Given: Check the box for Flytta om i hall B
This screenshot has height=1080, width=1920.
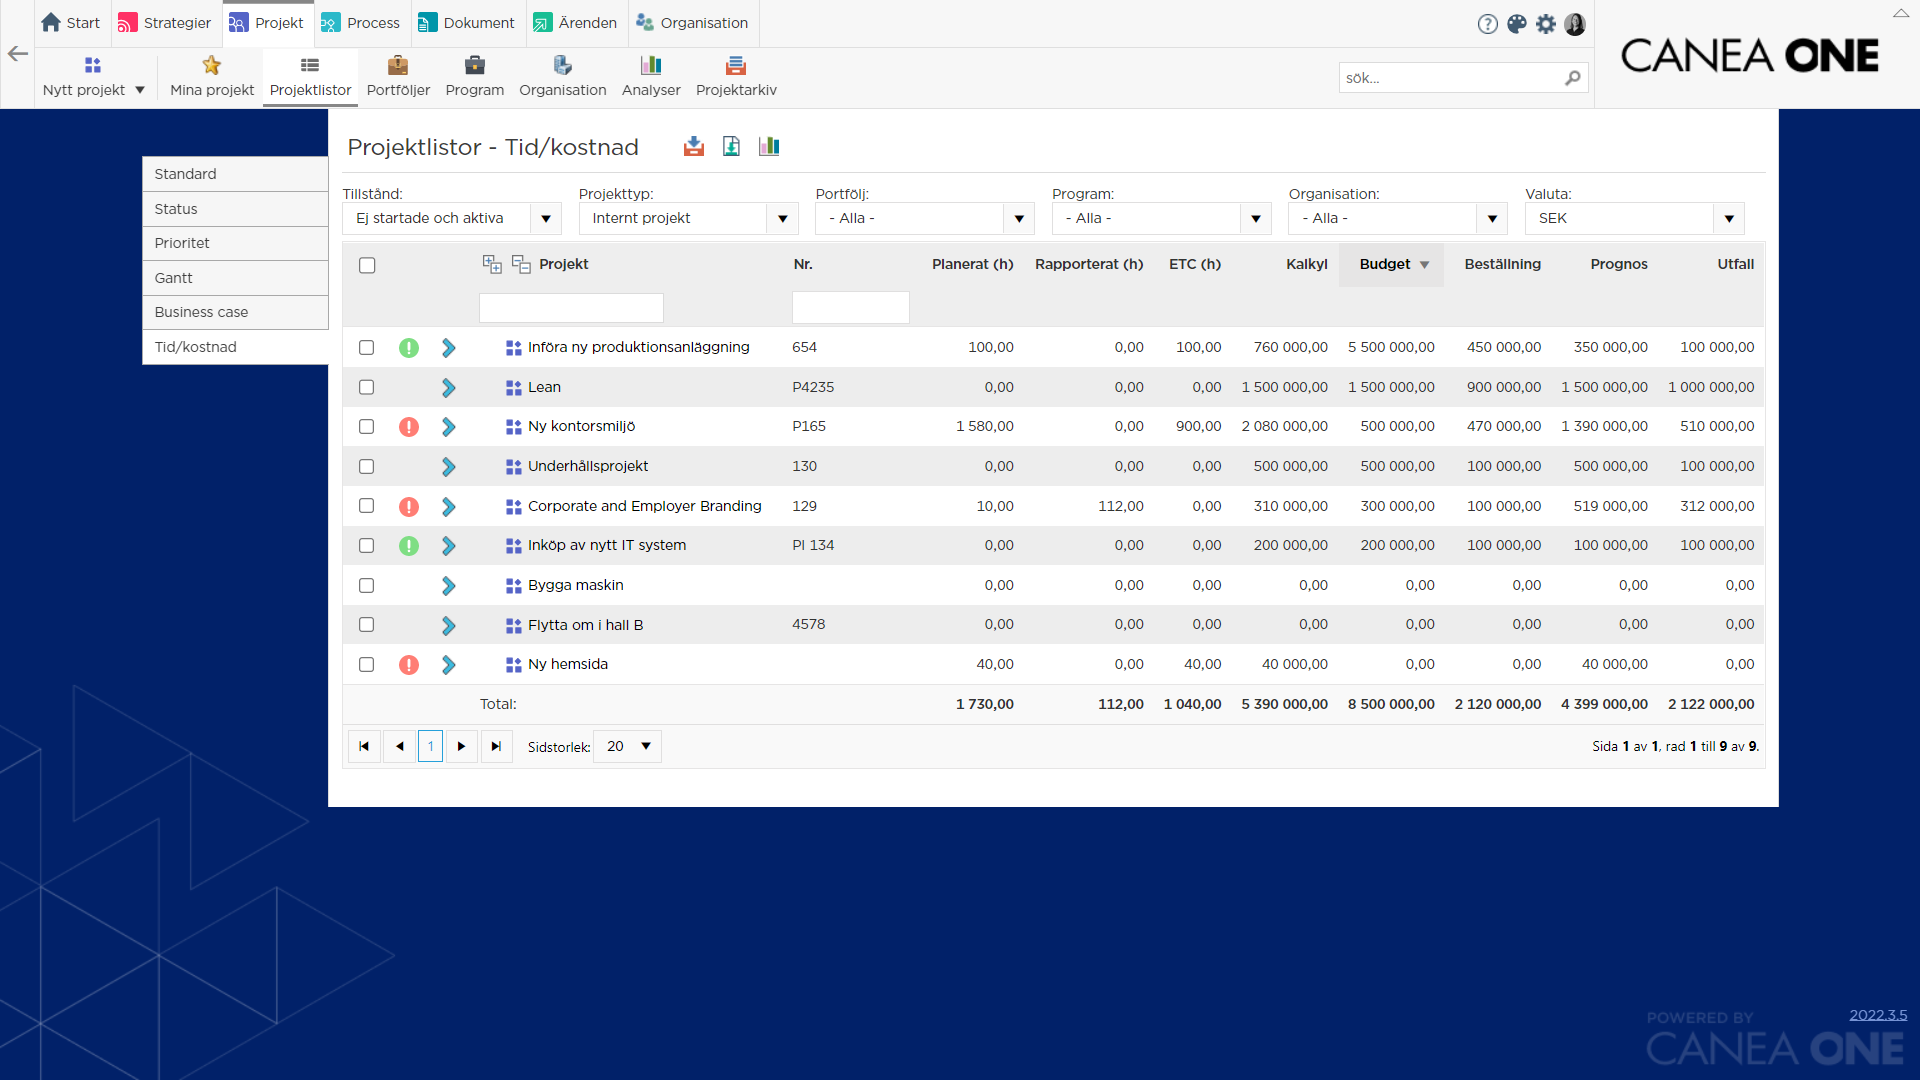Looking at the screenshot, I should coord(367,625).
